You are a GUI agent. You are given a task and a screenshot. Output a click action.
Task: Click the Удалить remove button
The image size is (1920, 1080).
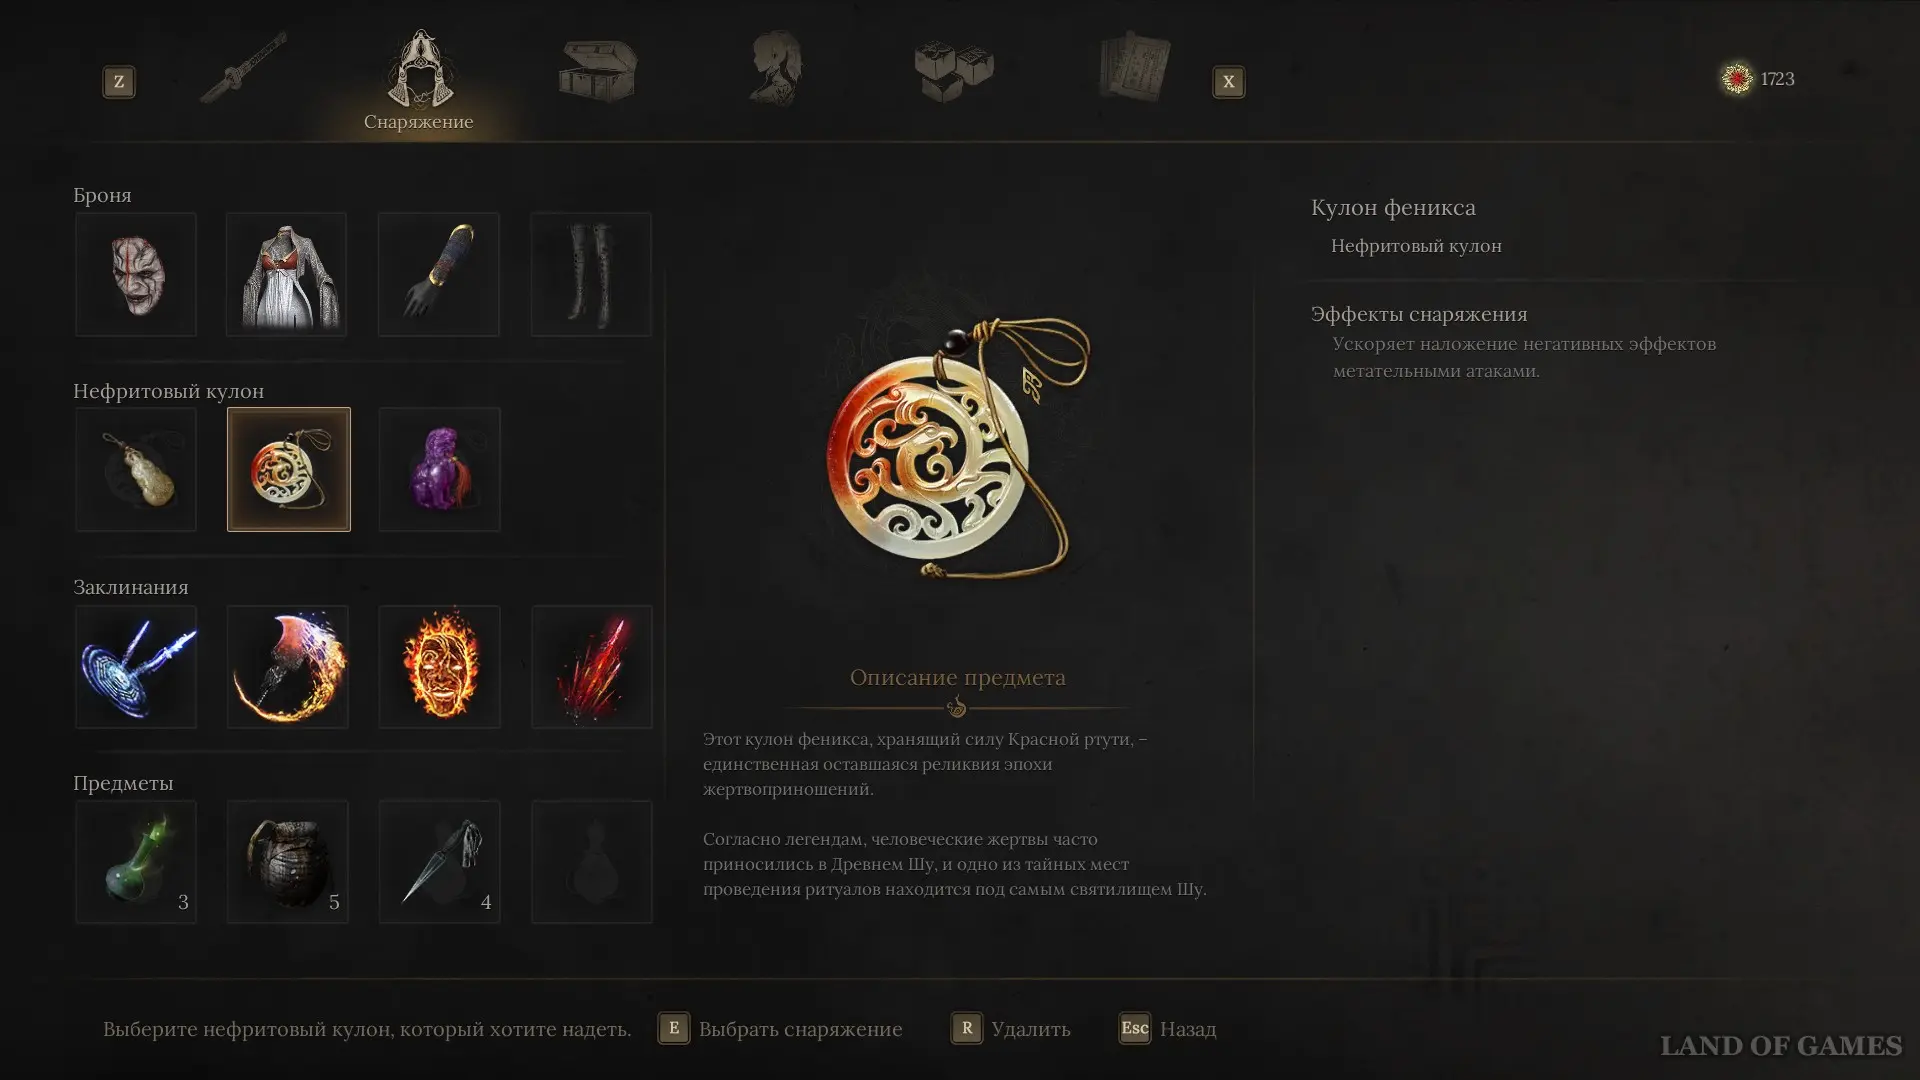coord(1010,1028)
